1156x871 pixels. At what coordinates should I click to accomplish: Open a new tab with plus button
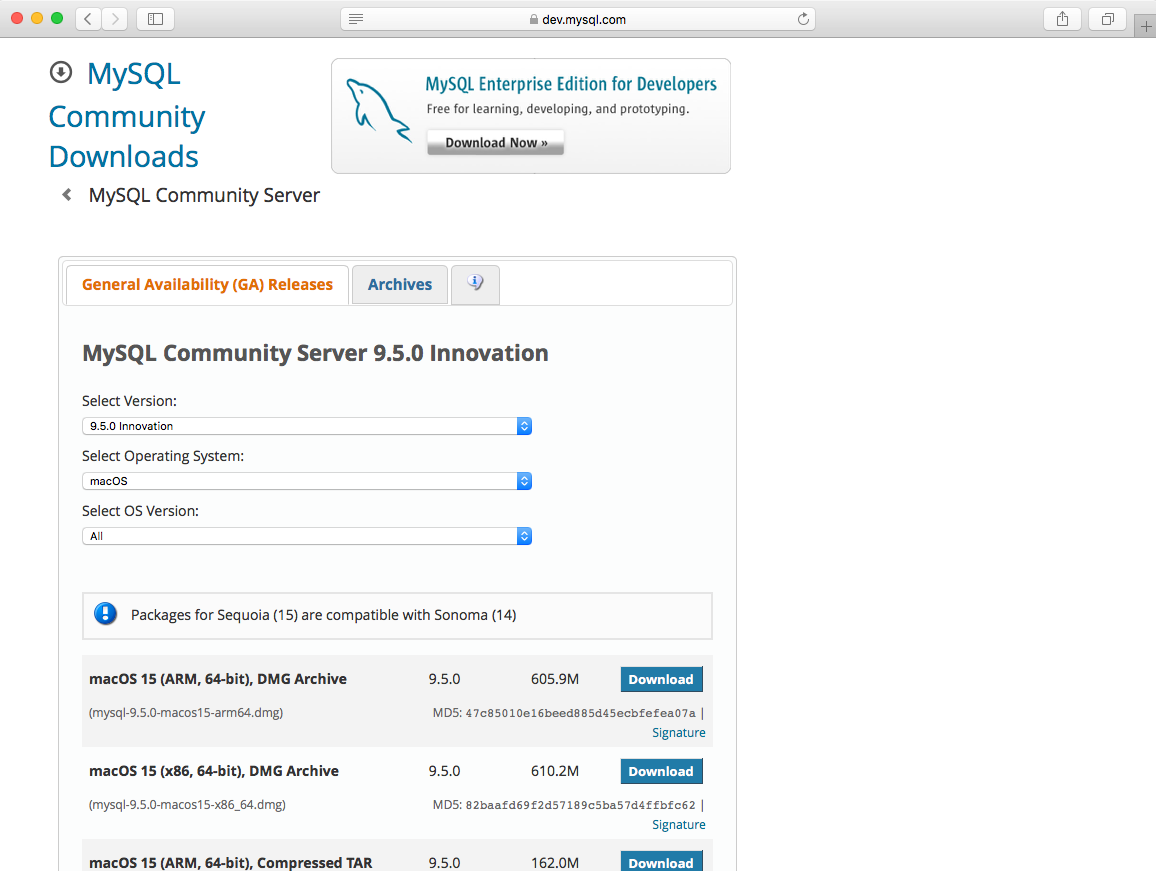click(x=1146, y=26)
